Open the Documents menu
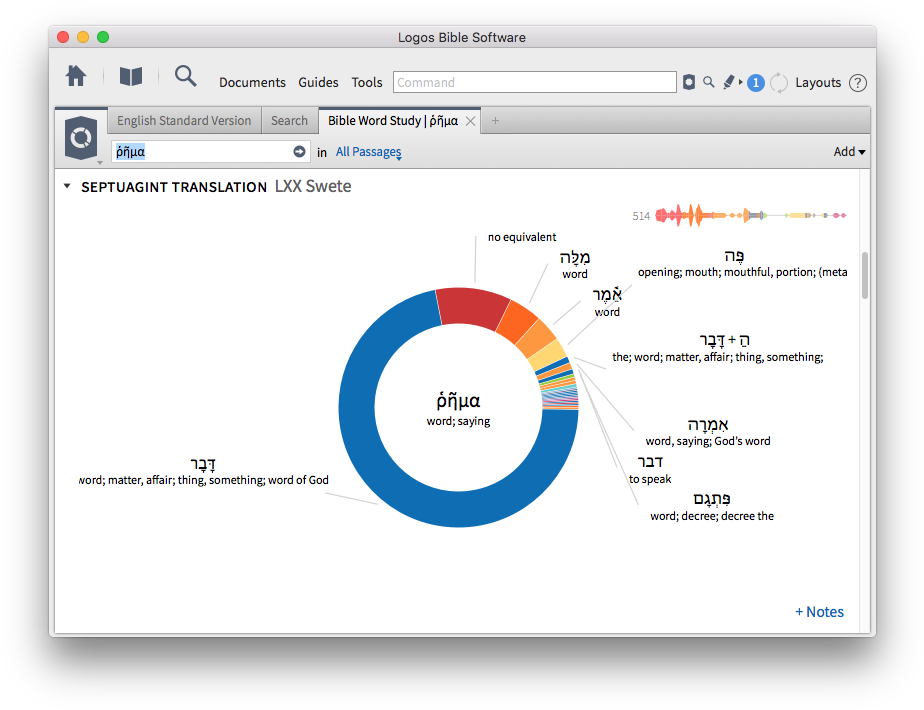 point(252,82)
